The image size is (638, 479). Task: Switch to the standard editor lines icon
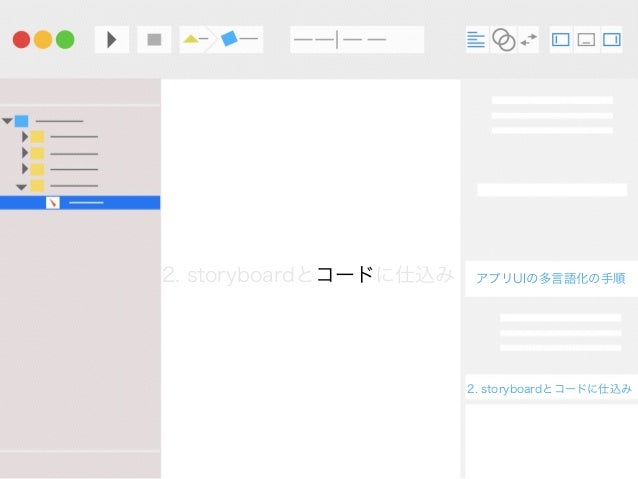[x=476, y=39]
